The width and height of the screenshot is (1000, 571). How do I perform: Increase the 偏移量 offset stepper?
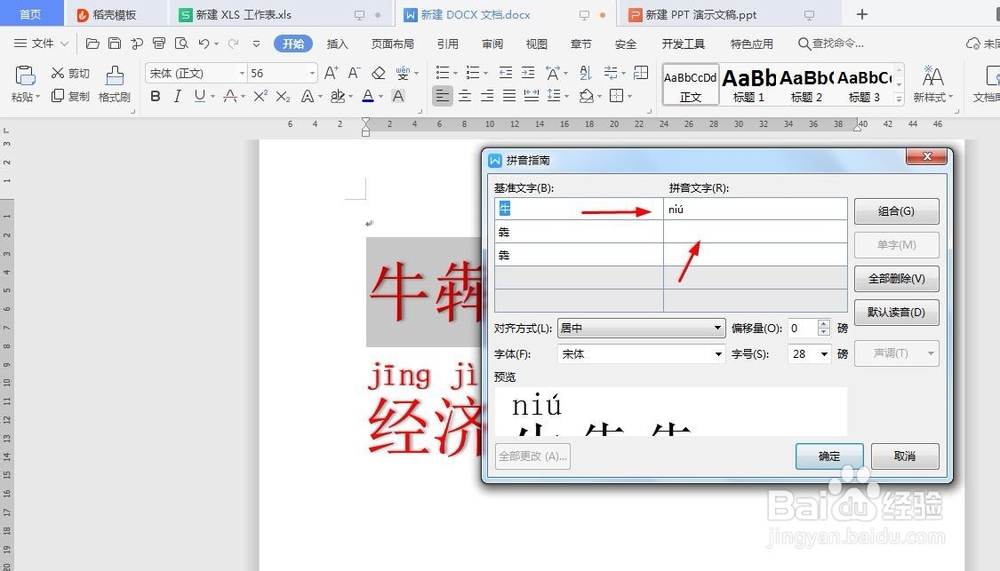[823, 323]
